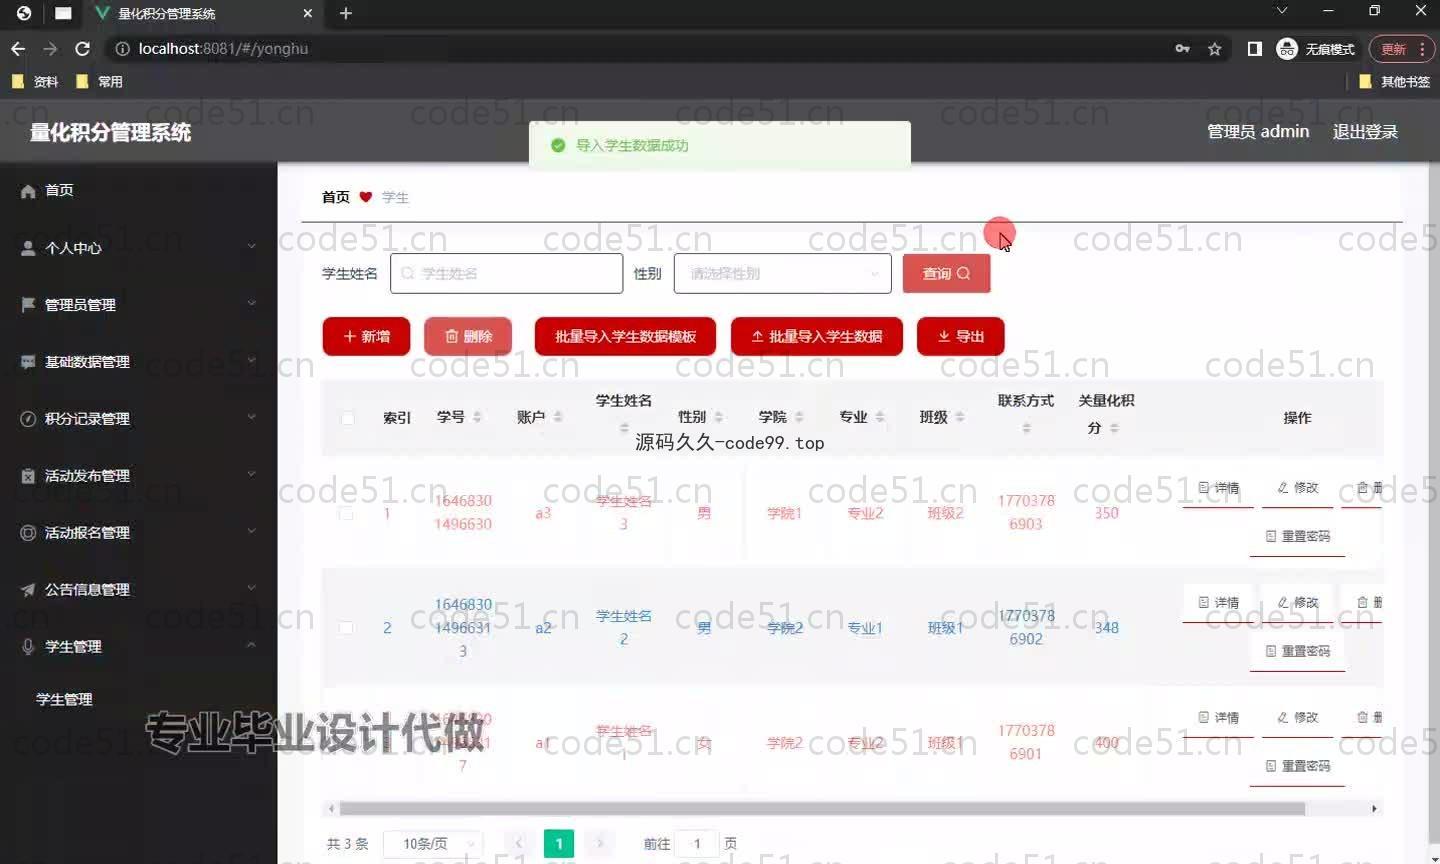The height and width of the screenshot is (864, 1440).
Task: Click 重置密码 for student a2
Action: (x=1297, y=651)
